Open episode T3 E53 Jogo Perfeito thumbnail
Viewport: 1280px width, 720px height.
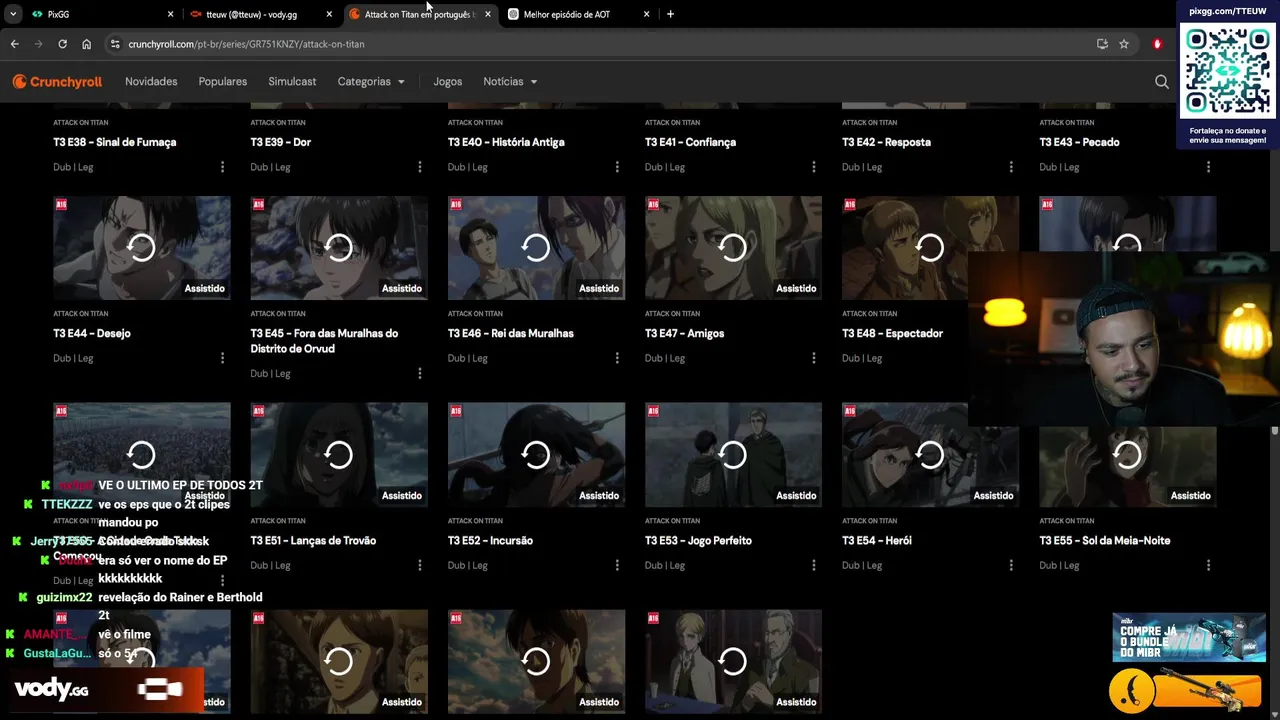pos(733,455)
